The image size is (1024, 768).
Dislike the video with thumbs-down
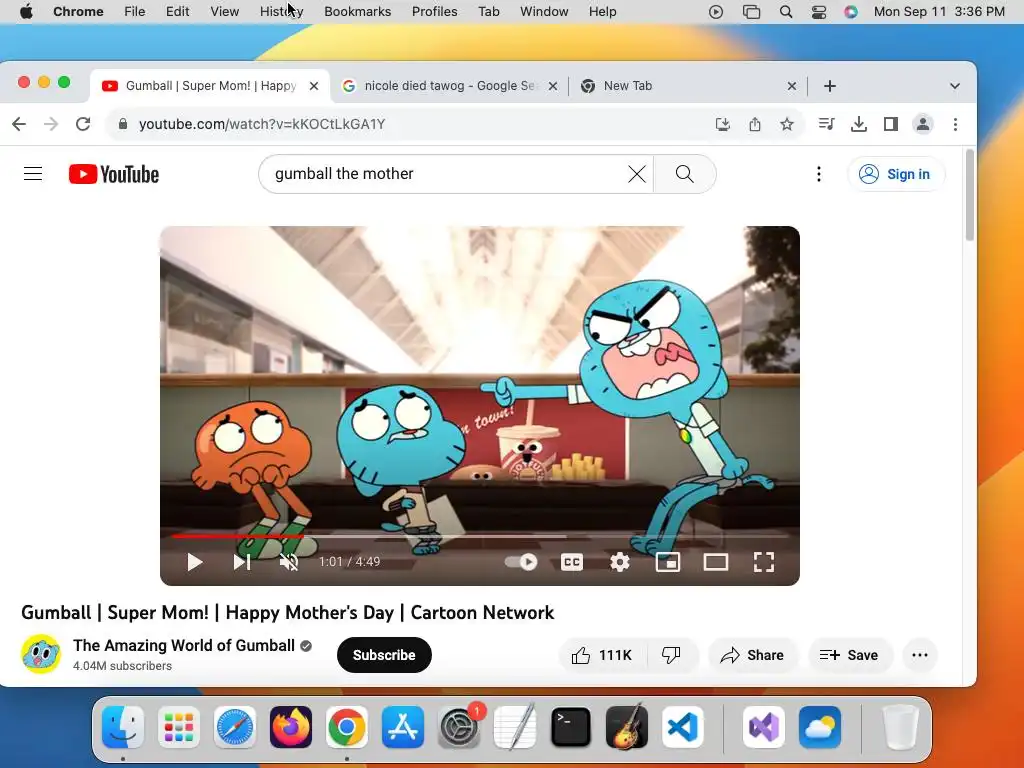click(x=672, y=655)
